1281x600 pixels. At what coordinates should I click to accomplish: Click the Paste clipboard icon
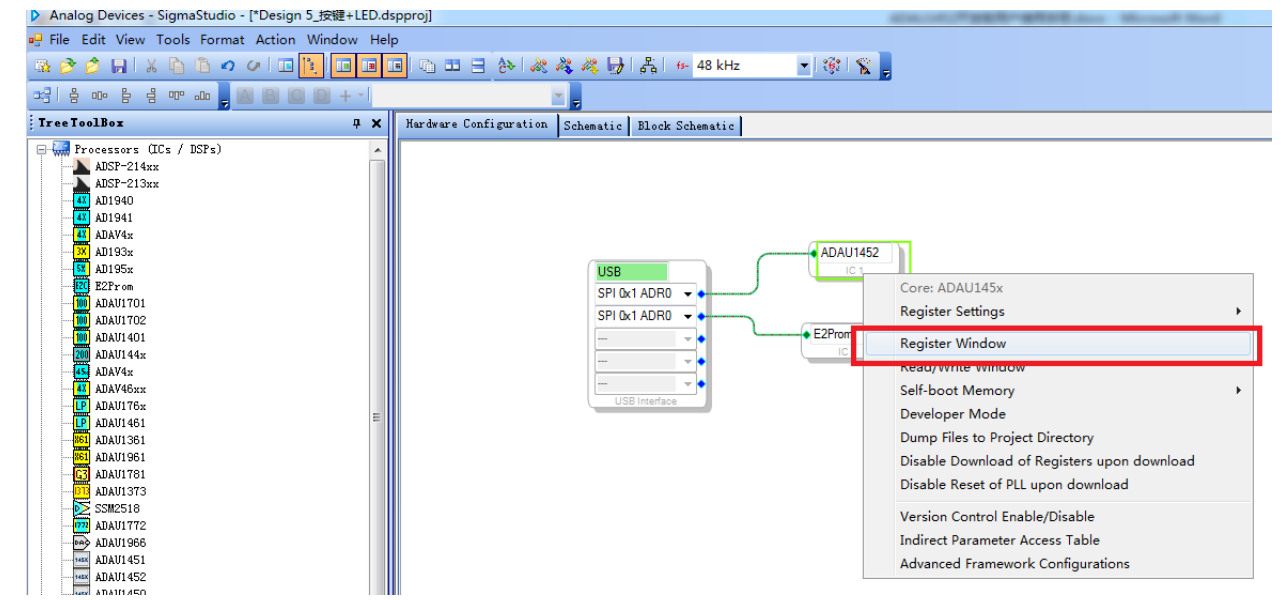click(203, 66)
